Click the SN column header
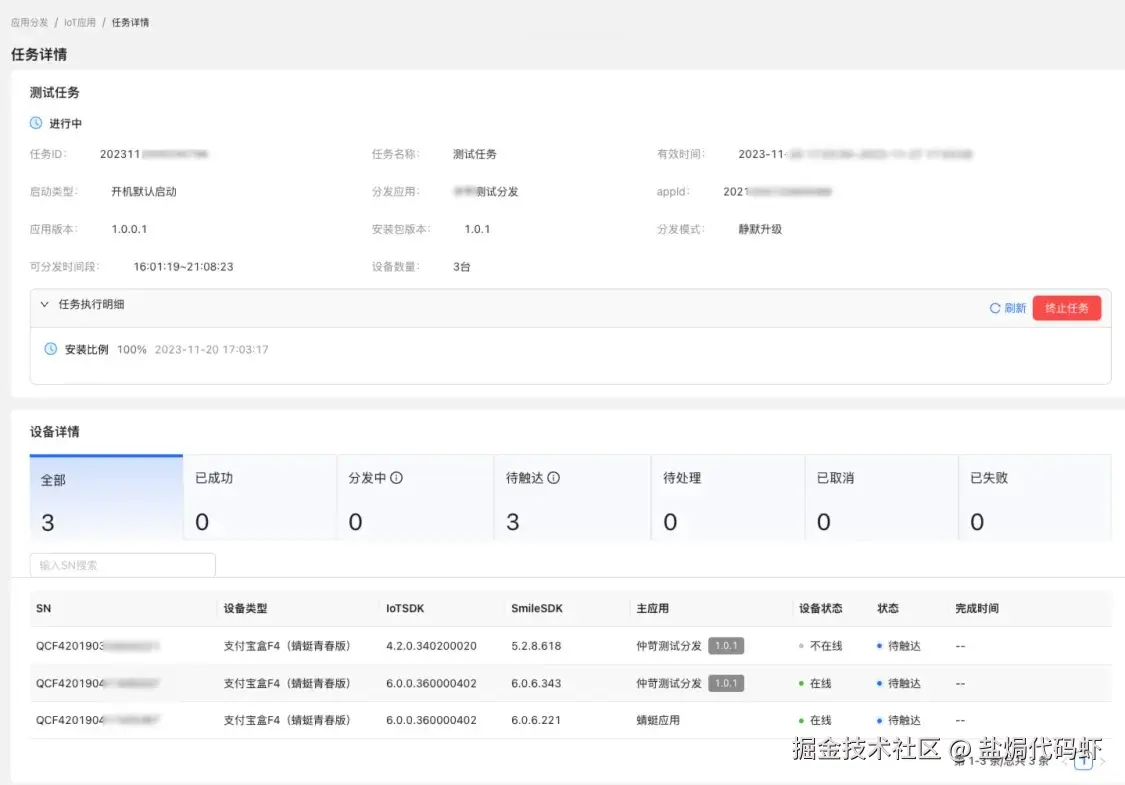The image size is (1125, 785). point(44,608)
